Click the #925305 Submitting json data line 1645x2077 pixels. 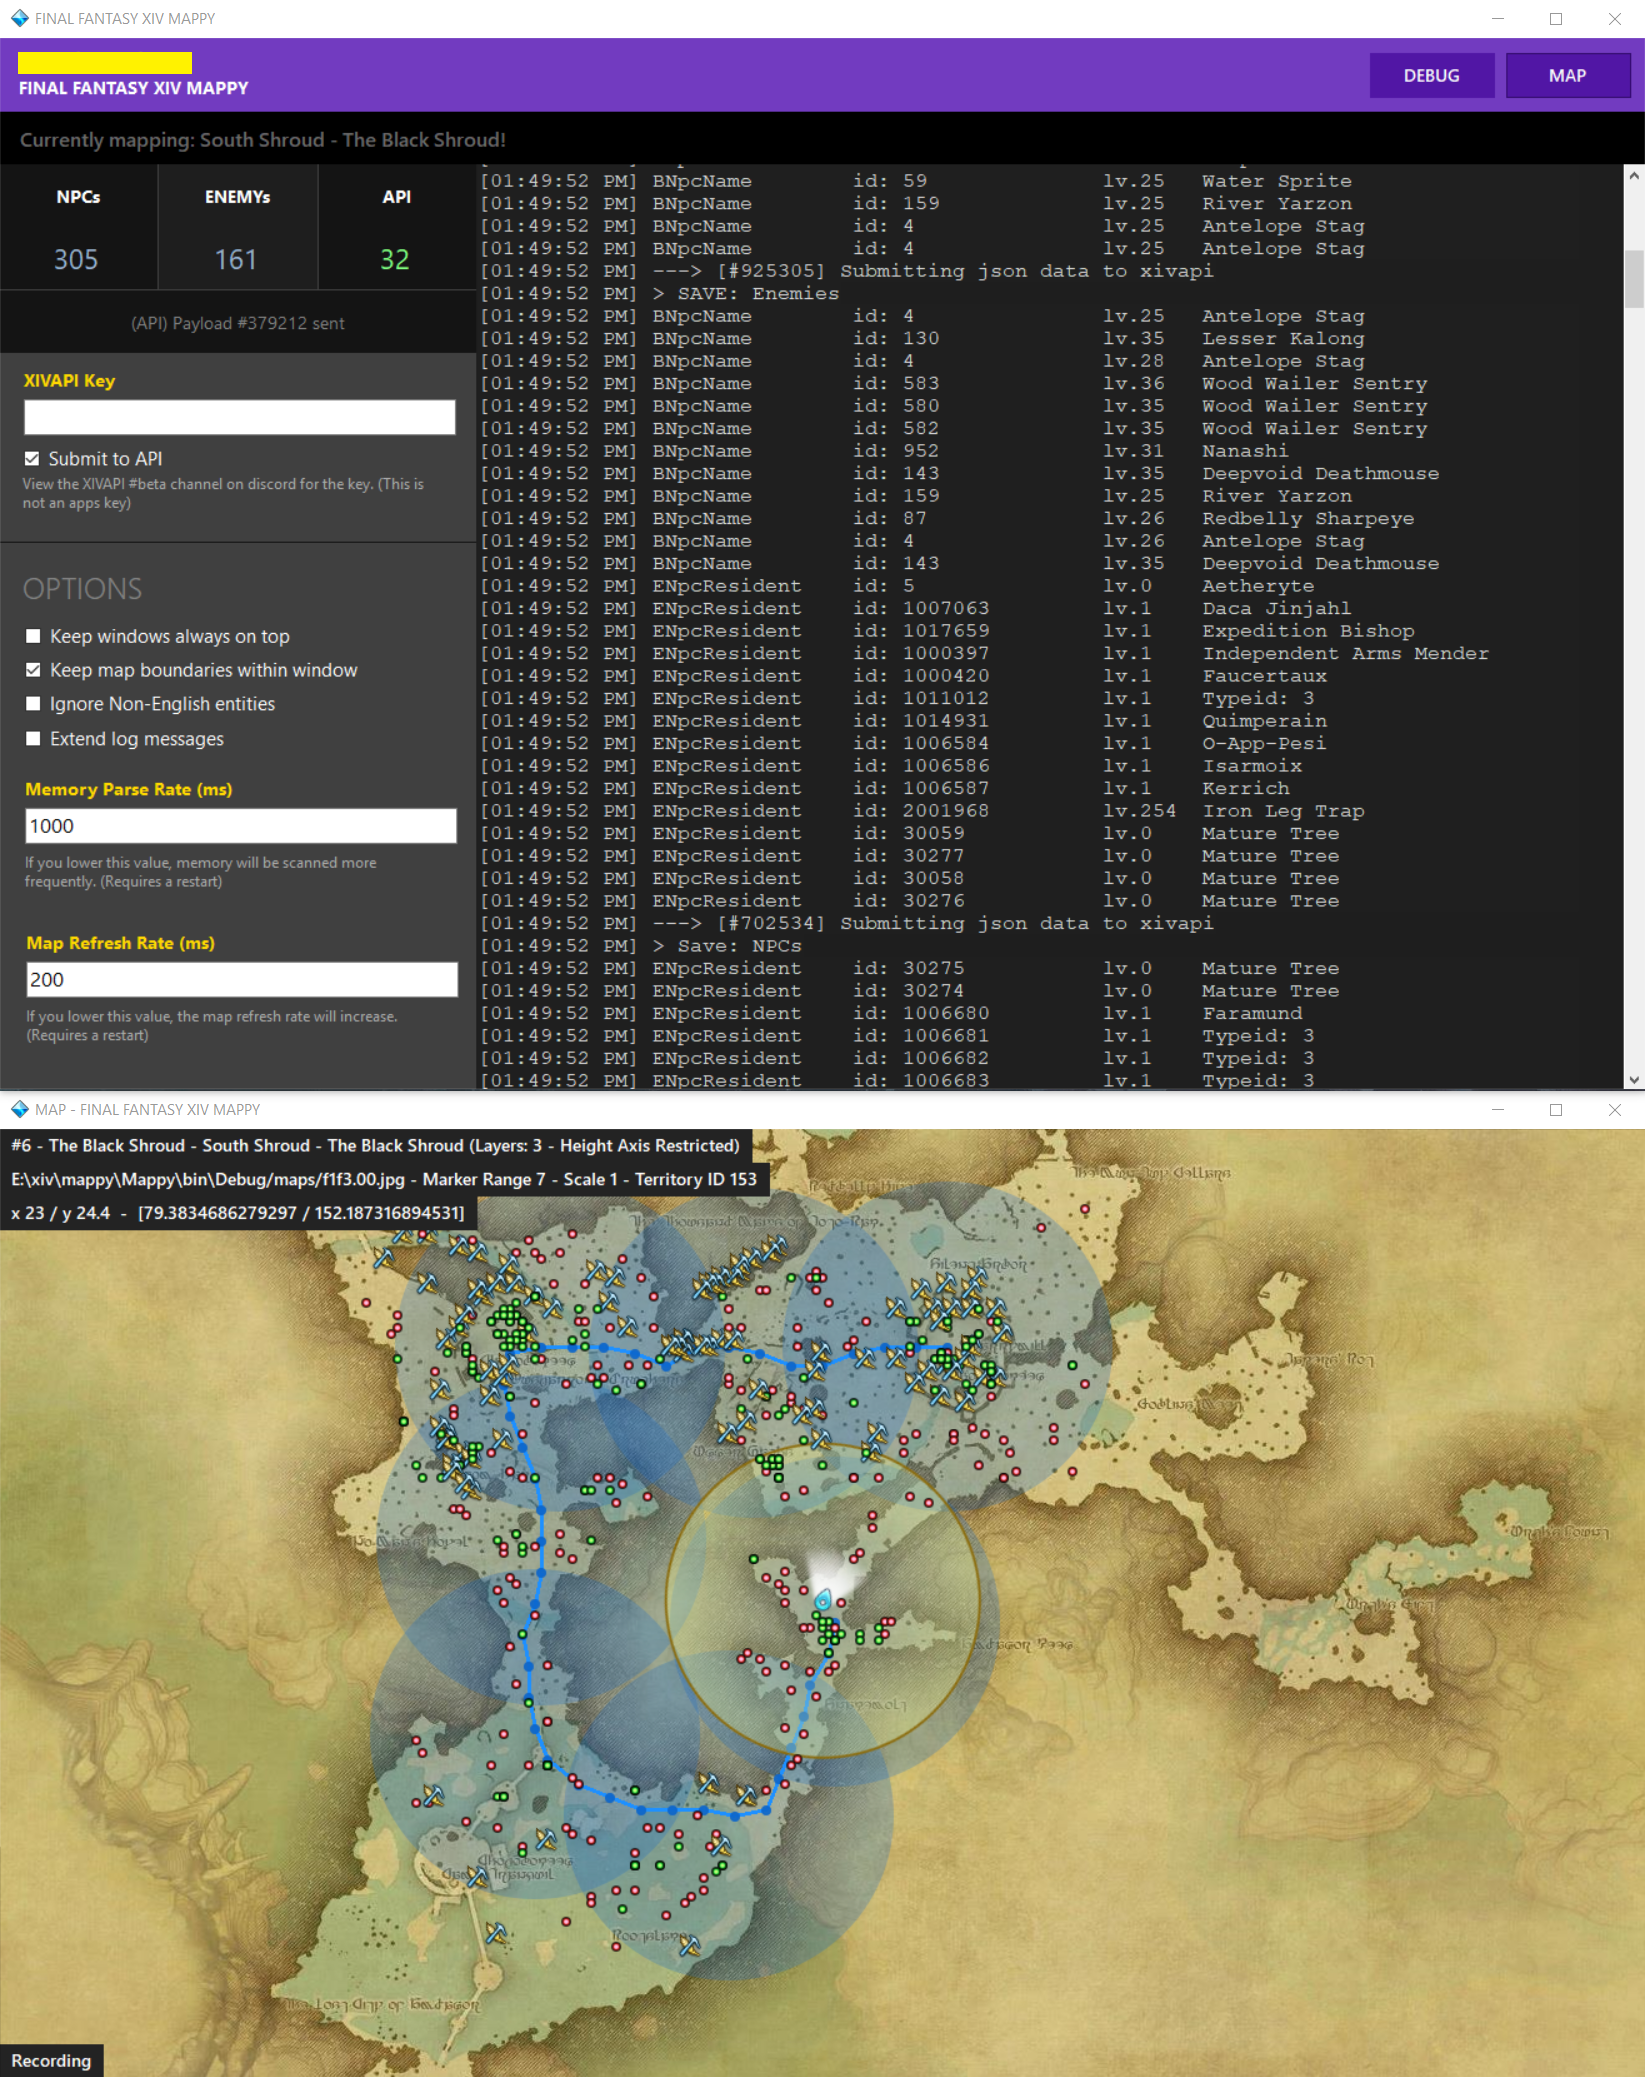847,271
